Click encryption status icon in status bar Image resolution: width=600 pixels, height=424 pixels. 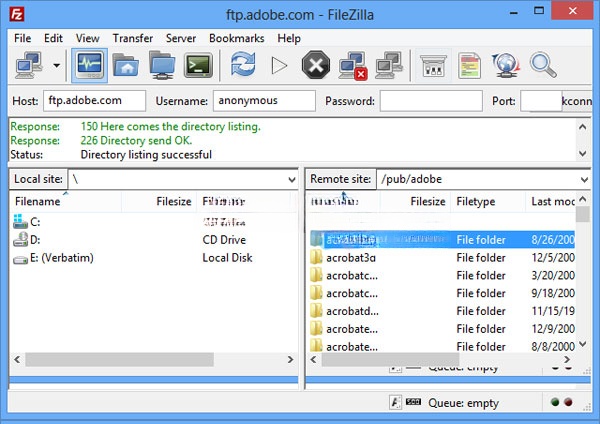[x=395, y=402]
